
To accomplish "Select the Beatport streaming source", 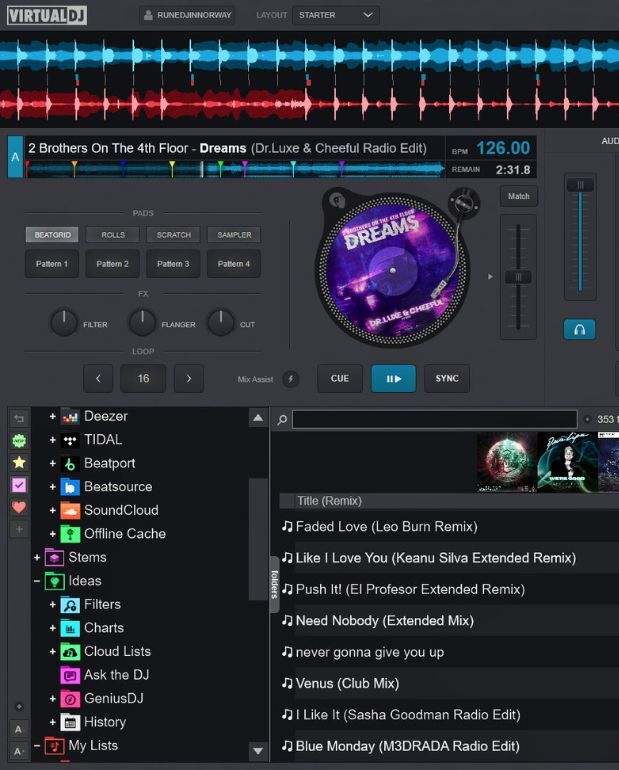I will pos(109,463).
